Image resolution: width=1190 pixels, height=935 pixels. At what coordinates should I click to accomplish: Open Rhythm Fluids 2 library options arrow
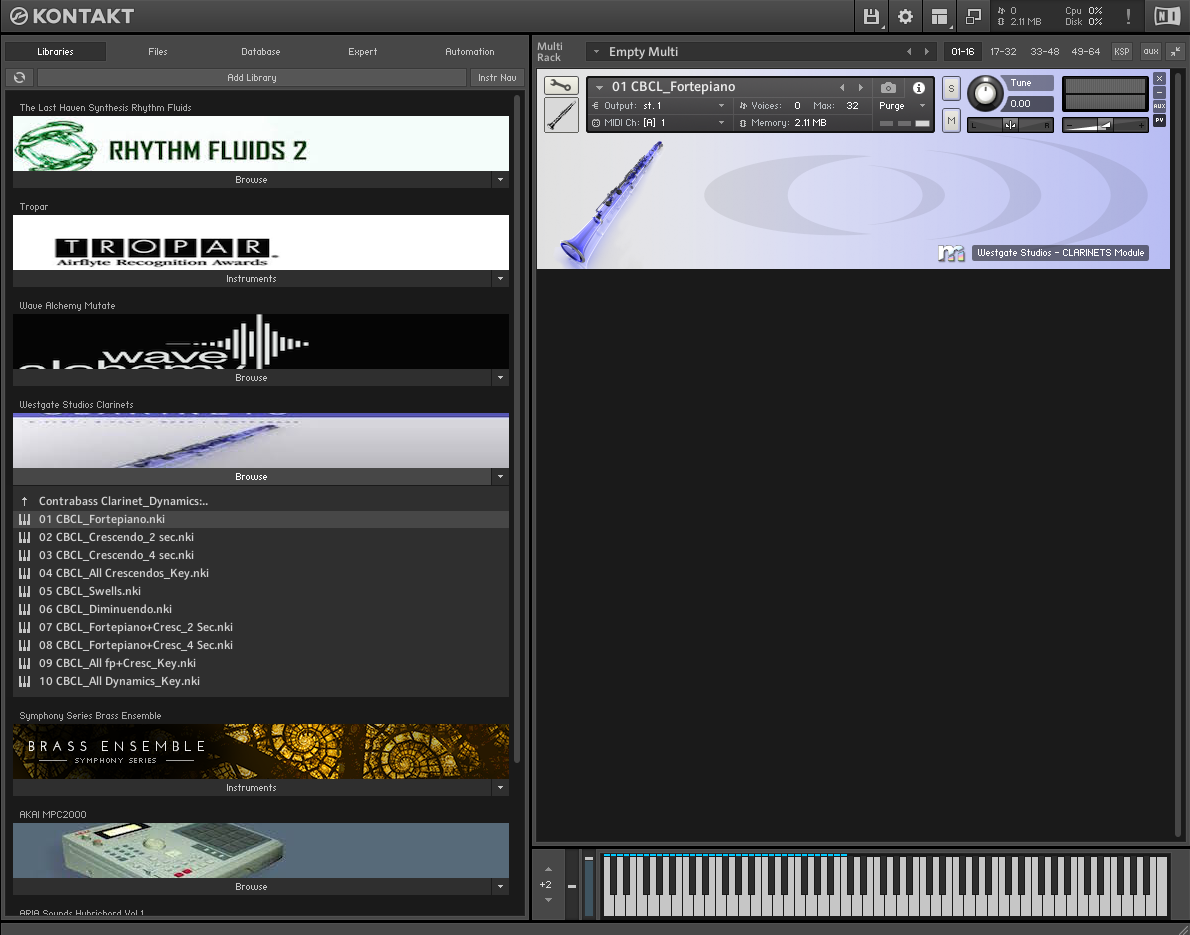click(x=500, y=180)
